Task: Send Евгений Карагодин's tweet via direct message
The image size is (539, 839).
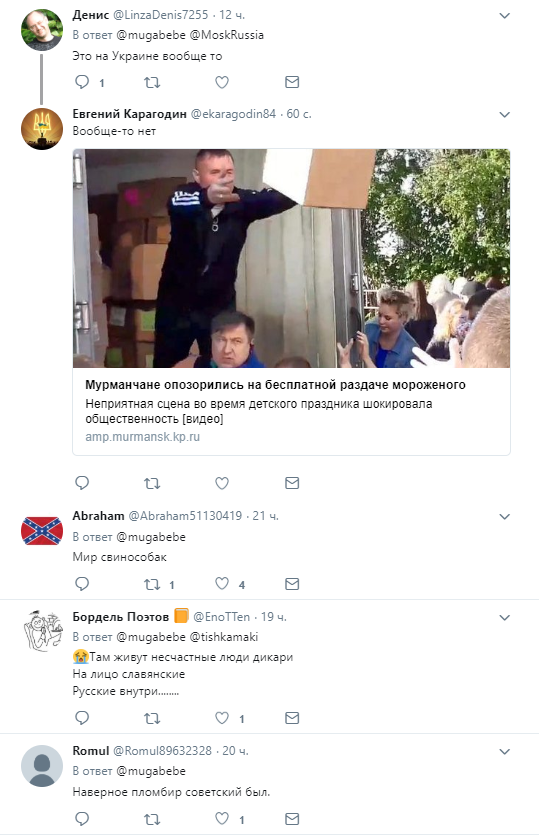Action: coord(292,483)
